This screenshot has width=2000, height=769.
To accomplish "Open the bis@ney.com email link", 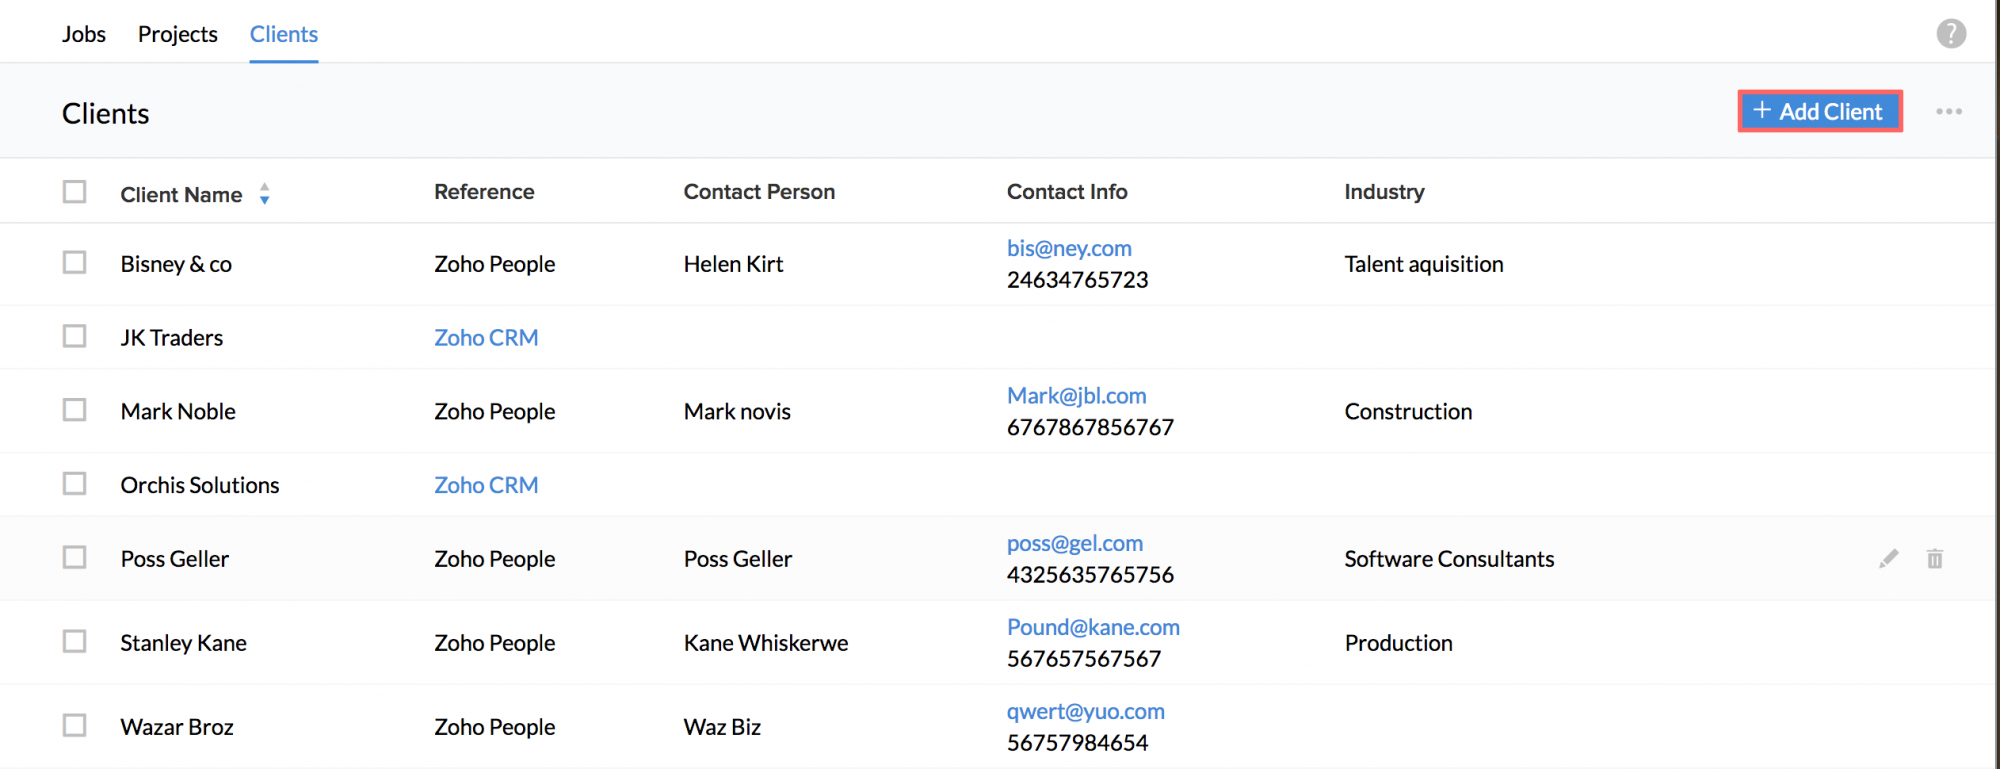I will [x=1069, y=248].
